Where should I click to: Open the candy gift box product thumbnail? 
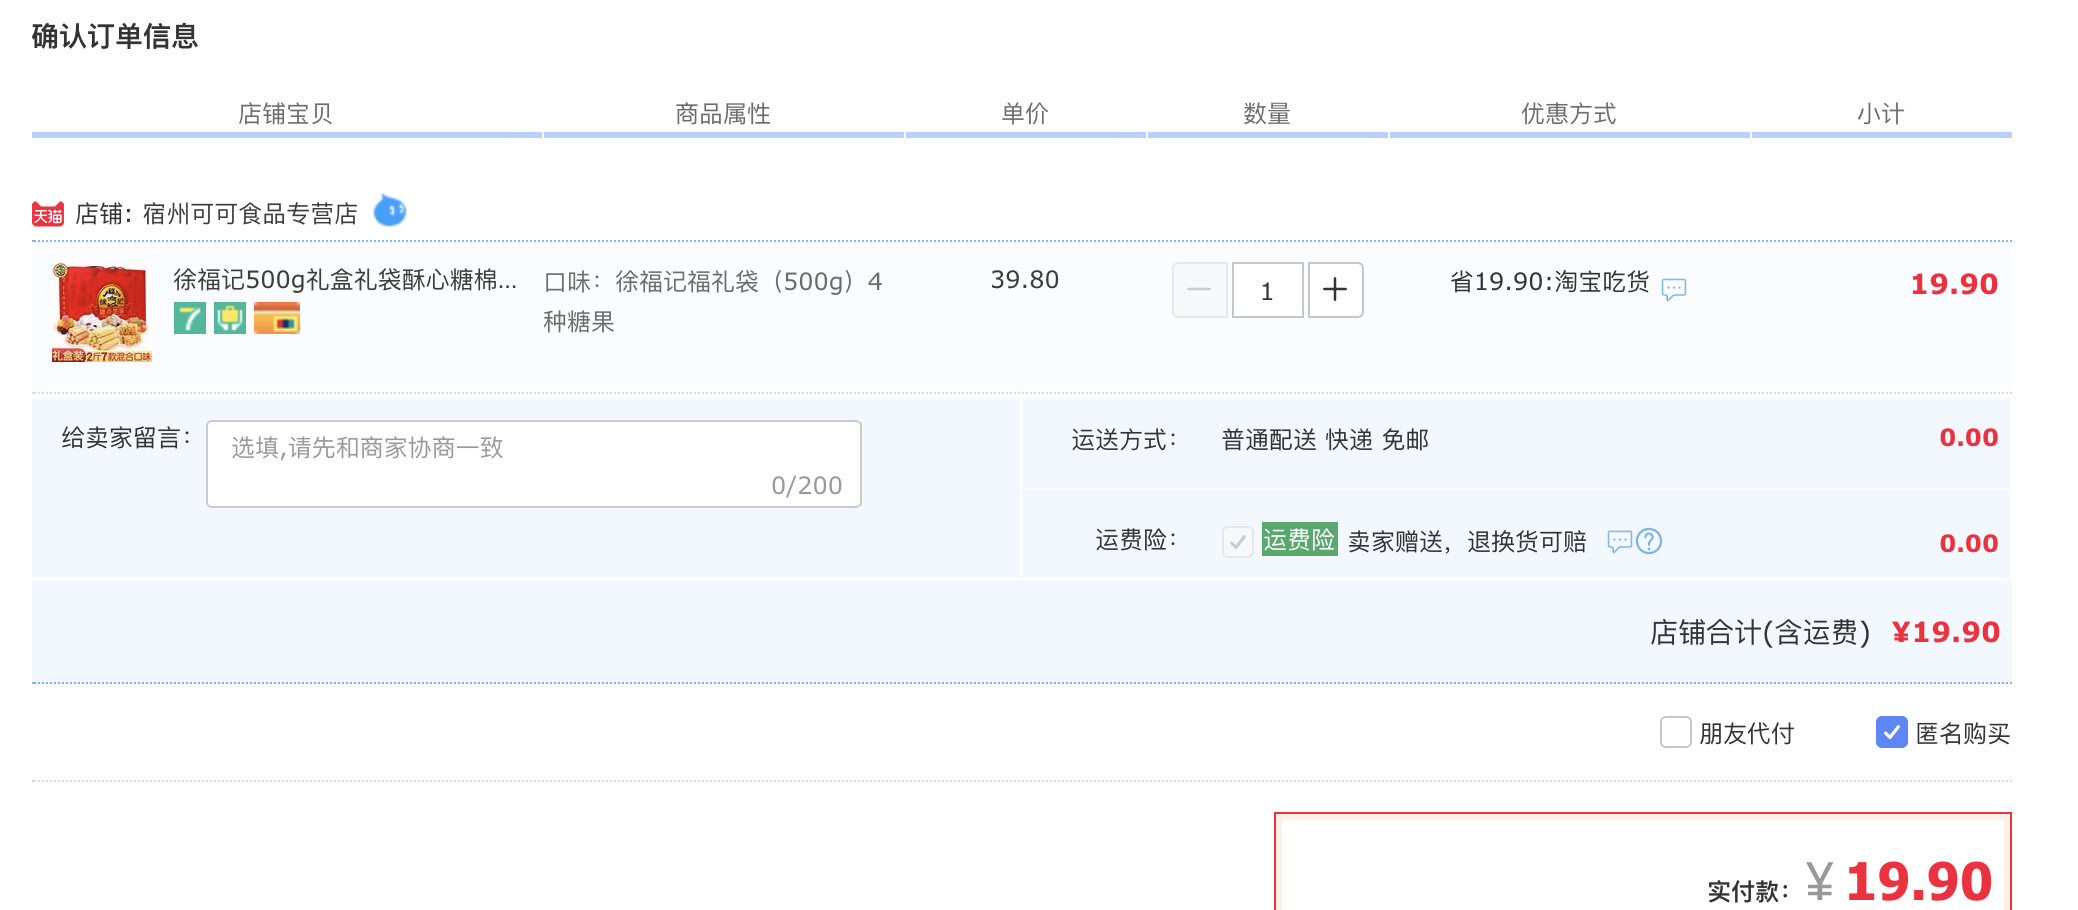pos(102,313)
